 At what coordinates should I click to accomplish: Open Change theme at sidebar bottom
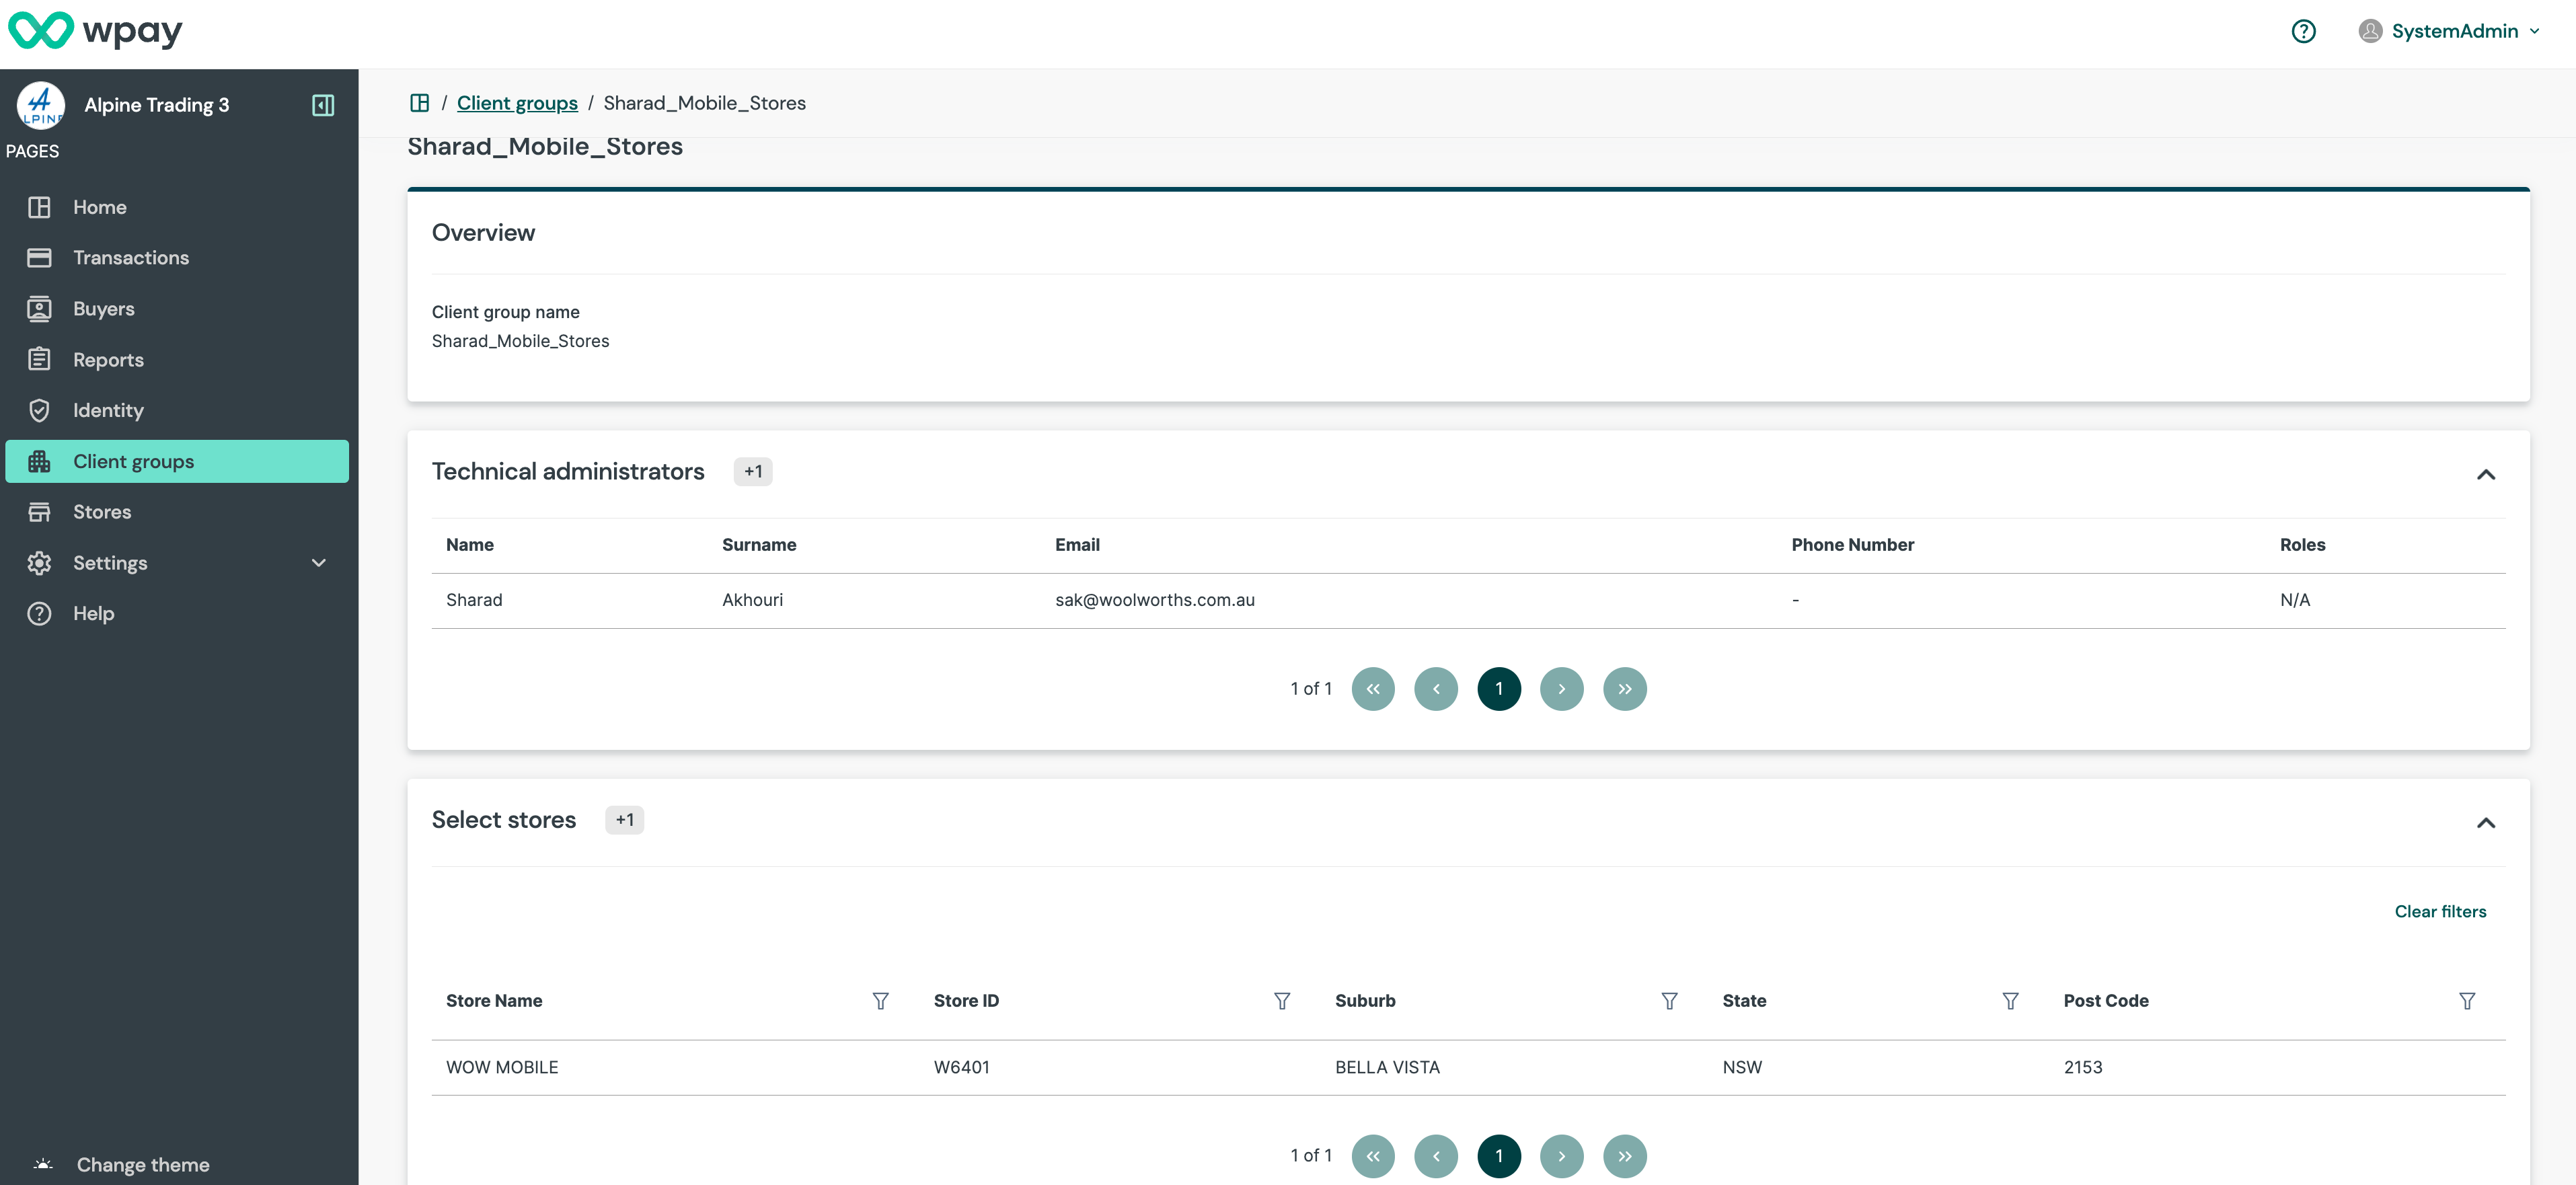click(143, 1164)
